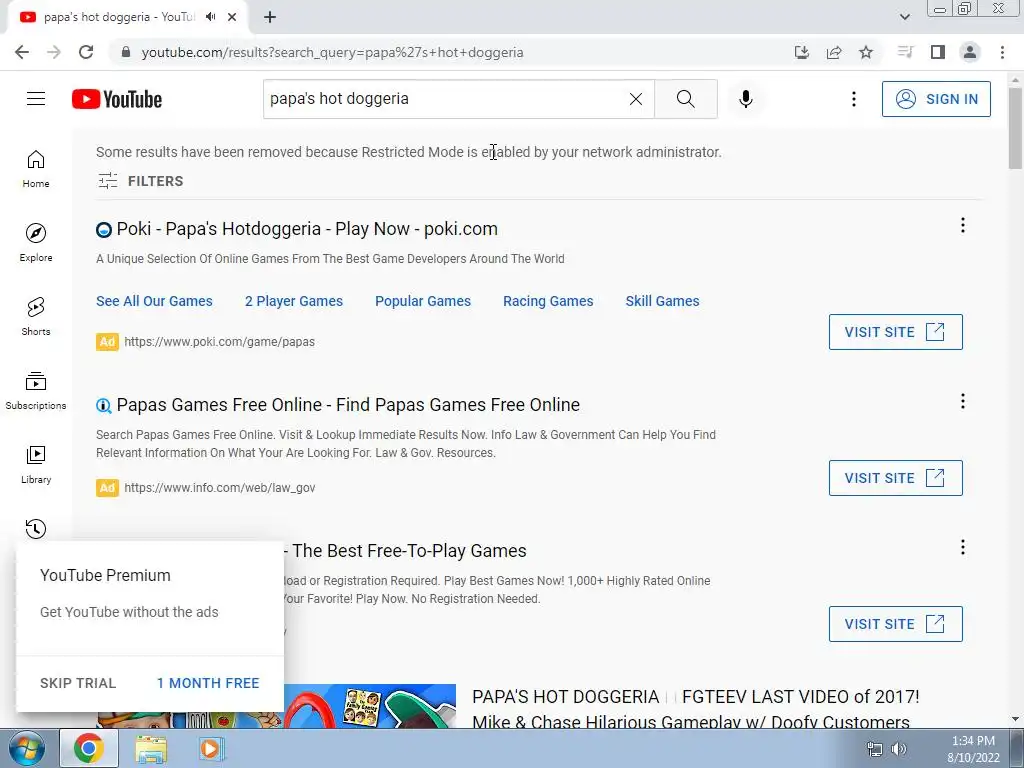The width and height of the screenshot is (1024, 768).
Task: Click the info.com/web/law_gov ad URL
Action: click(219, 488)
